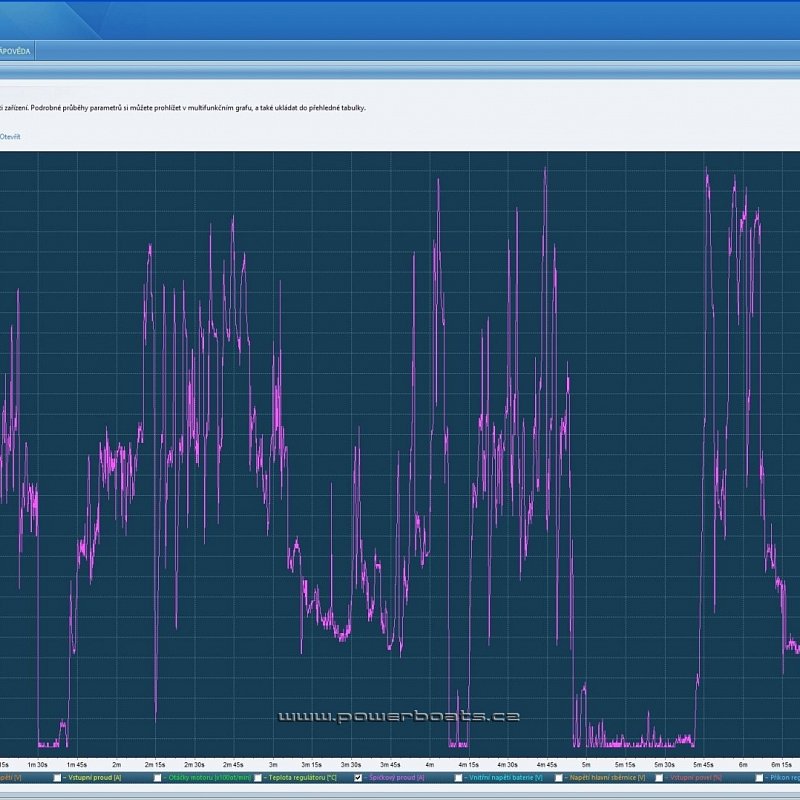
Task: Select the 1m 30s axis label
Action: 38,763
